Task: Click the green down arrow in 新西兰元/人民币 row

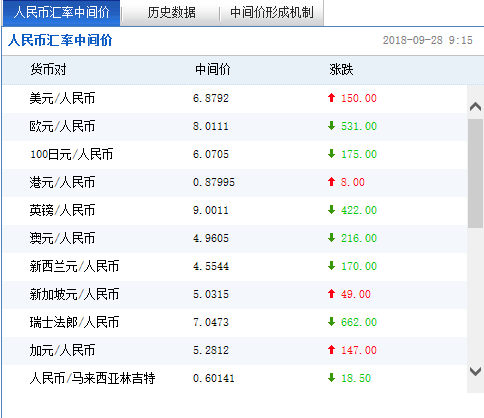Action: point(331,266)
